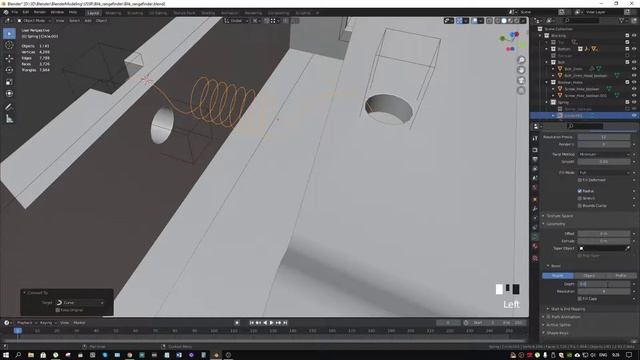Screen dimensions: 640x360
Task: Expand the Texture Space panel
Action: pyautogui.click(x=560, y=216)
